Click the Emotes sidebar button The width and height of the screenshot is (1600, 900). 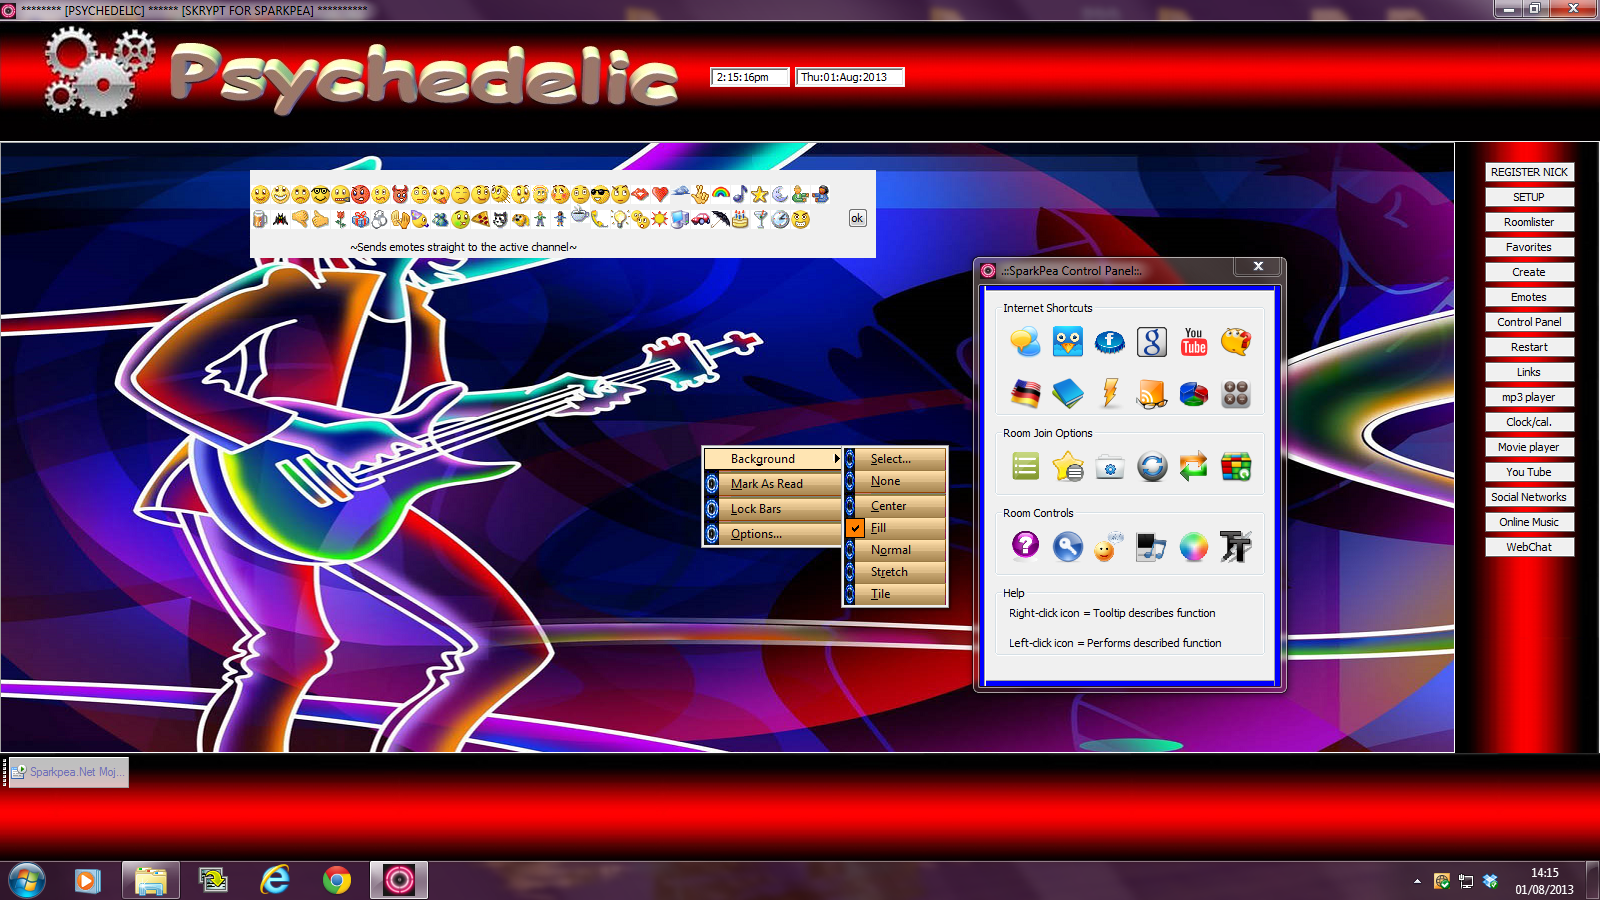click(1529, 297)
